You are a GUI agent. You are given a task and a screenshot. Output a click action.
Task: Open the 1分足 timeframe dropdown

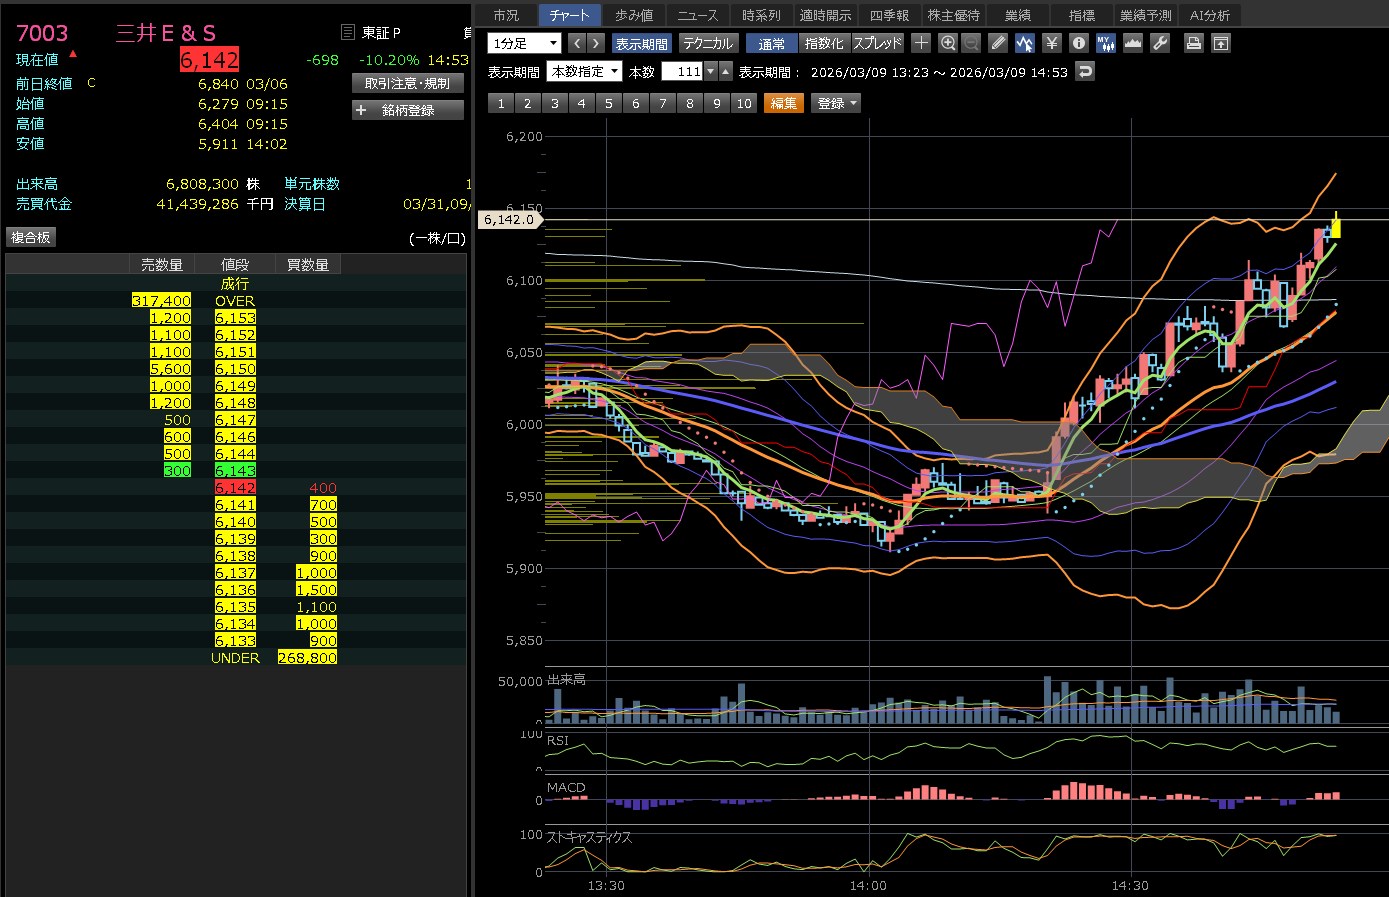(524, 43)
